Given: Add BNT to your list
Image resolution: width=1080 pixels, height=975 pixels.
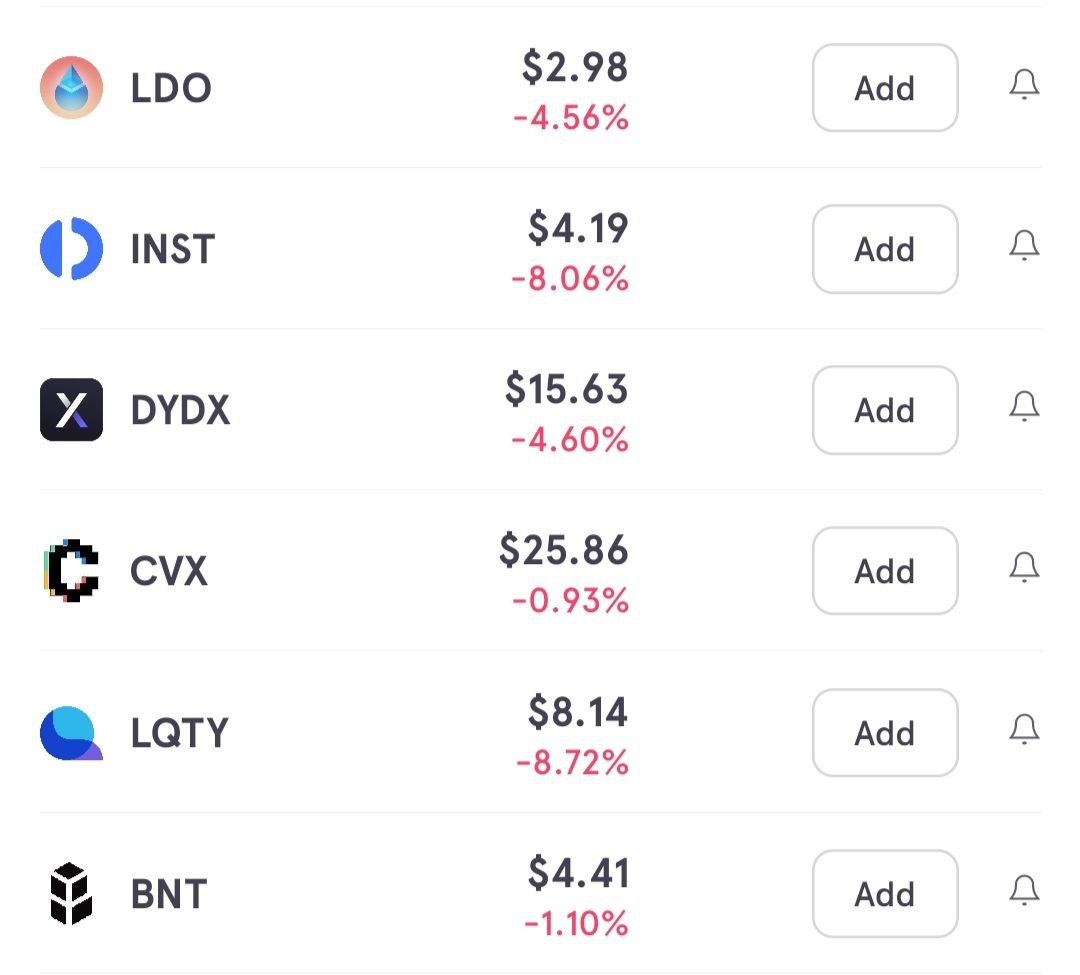Looking at the screenshot, I should (x=885, y=894).
